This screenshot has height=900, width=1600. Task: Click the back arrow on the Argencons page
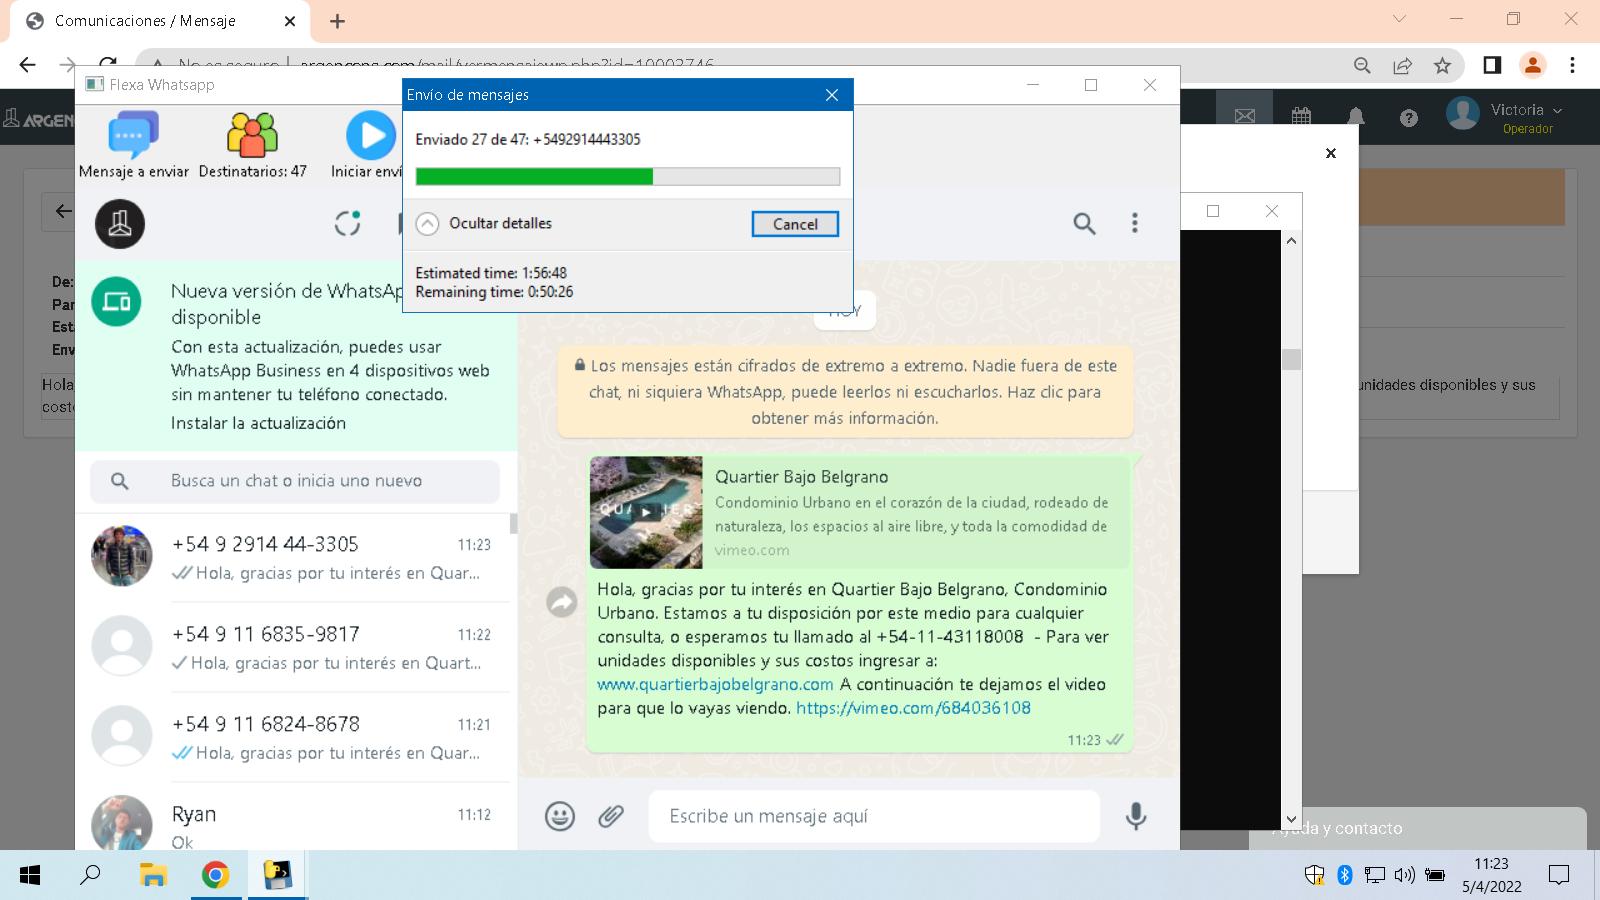(62, 211)
